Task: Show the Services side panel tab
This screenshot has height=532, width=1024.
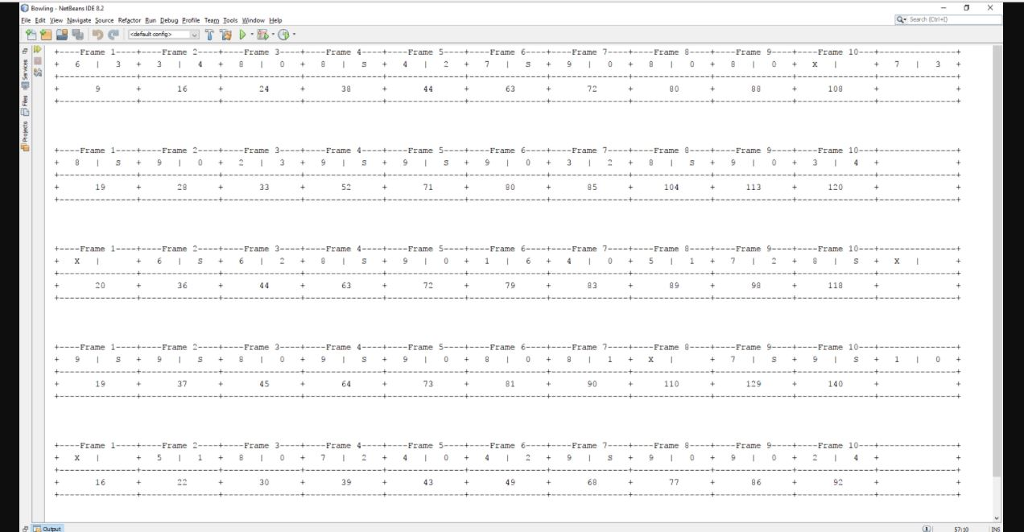Action: (x=25, y=73)
